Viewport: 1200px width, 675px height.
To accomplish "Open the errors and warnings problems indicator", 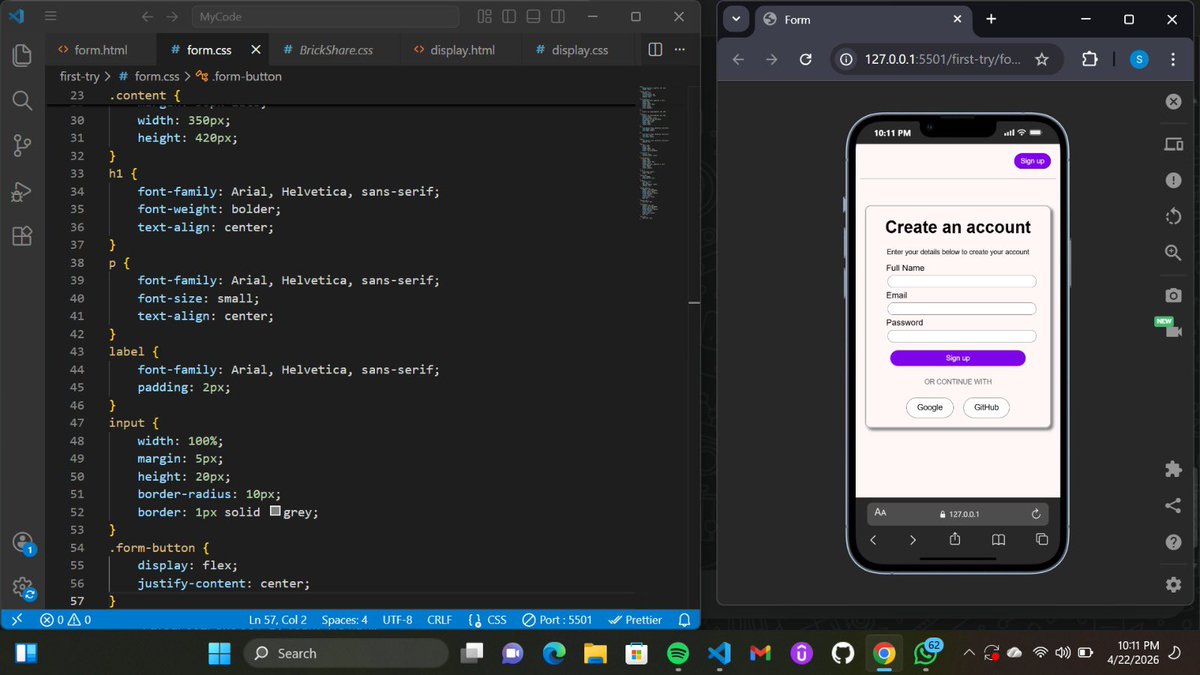I will click(x=66, y=620).
